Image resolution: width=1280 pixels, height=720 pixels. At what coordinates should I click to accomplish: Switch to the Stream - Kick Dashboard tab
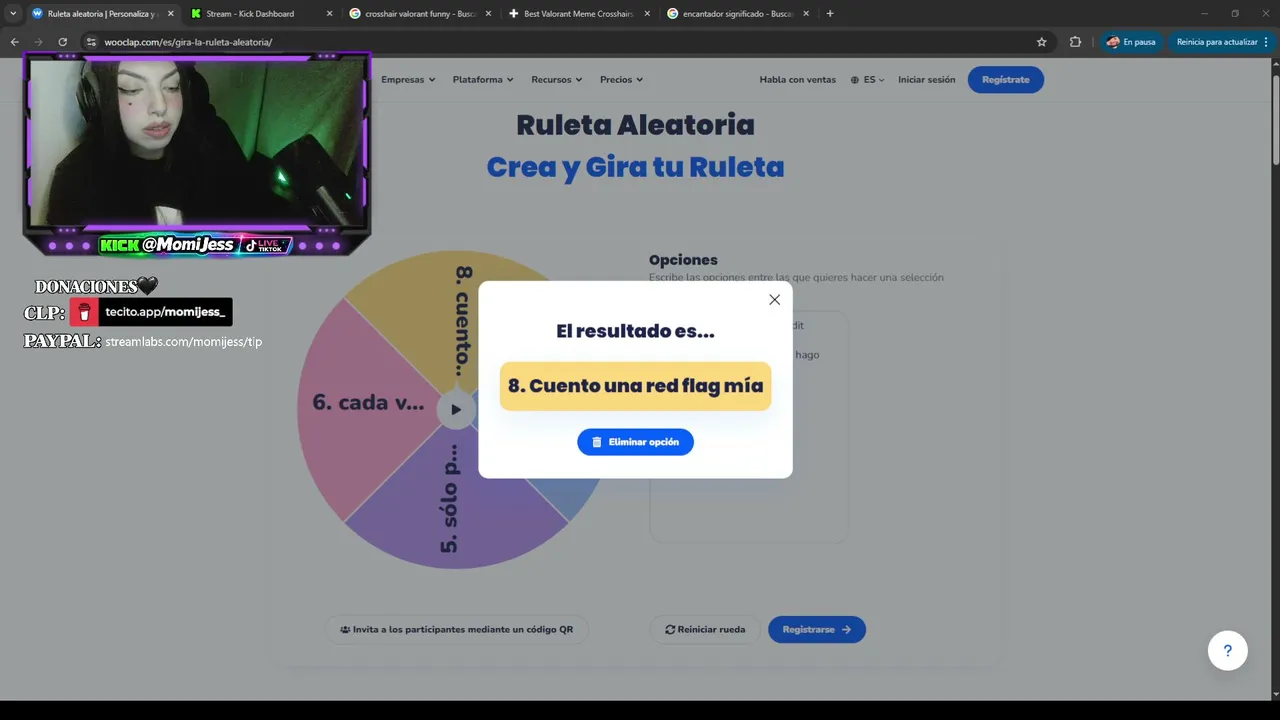pyautogui.click(x=260, y=14)
